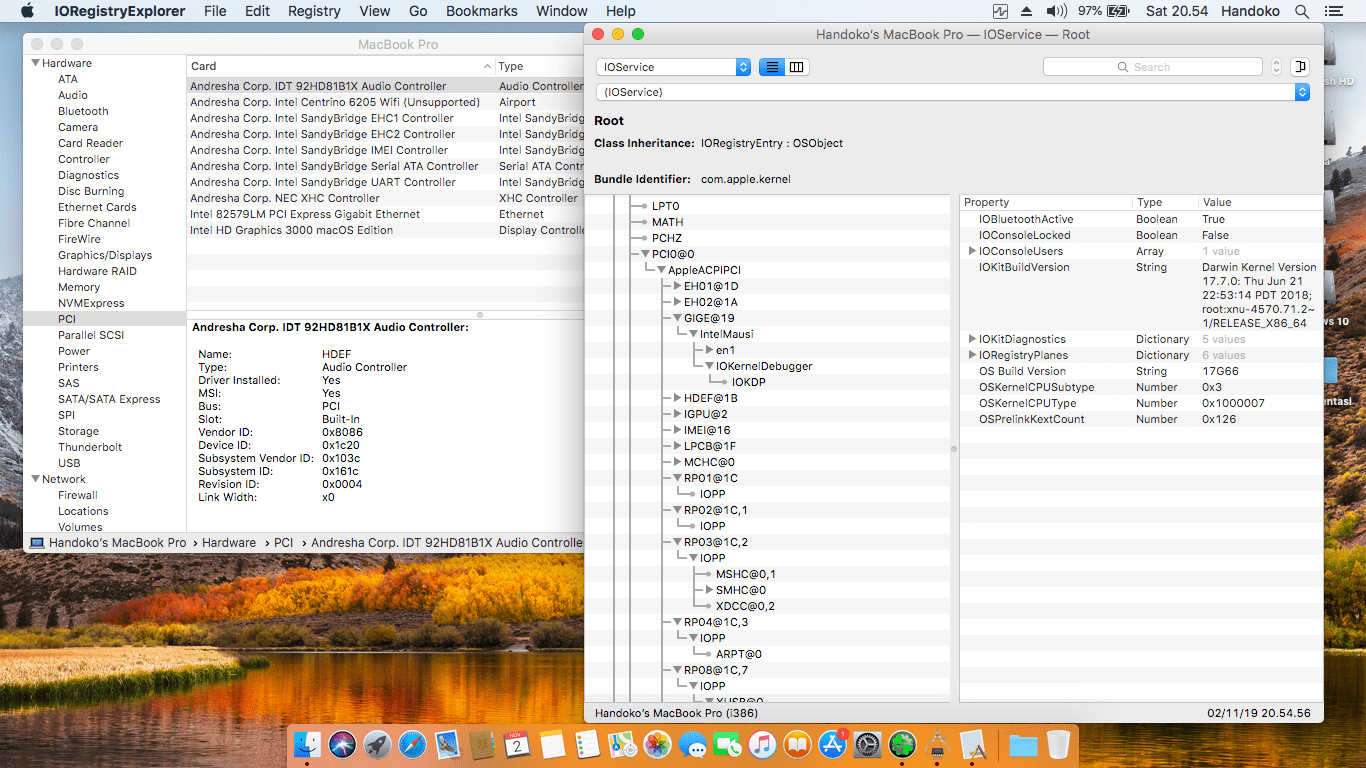
Task: Open Contacts from the Dock
Action: pos(482,744)
